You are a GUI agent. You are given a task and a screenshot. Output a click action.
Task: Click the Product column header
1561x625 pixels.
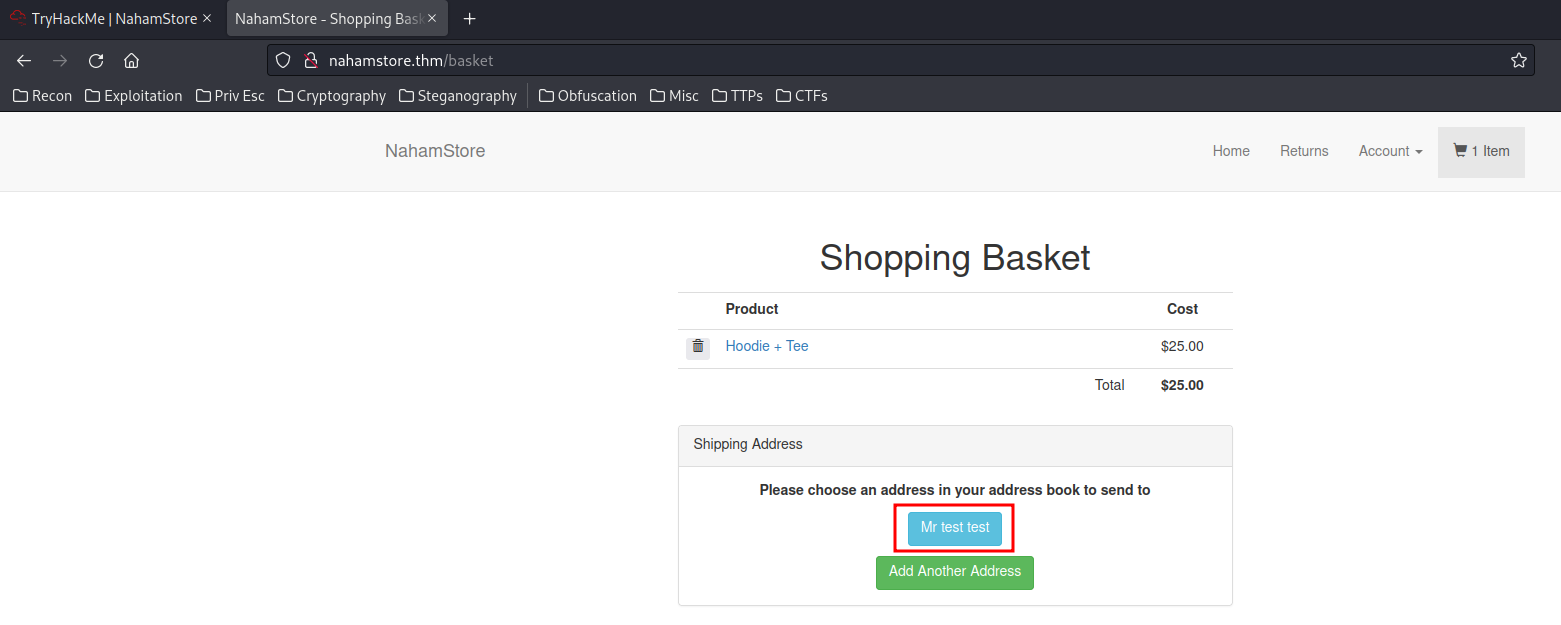tap(752, 309)
